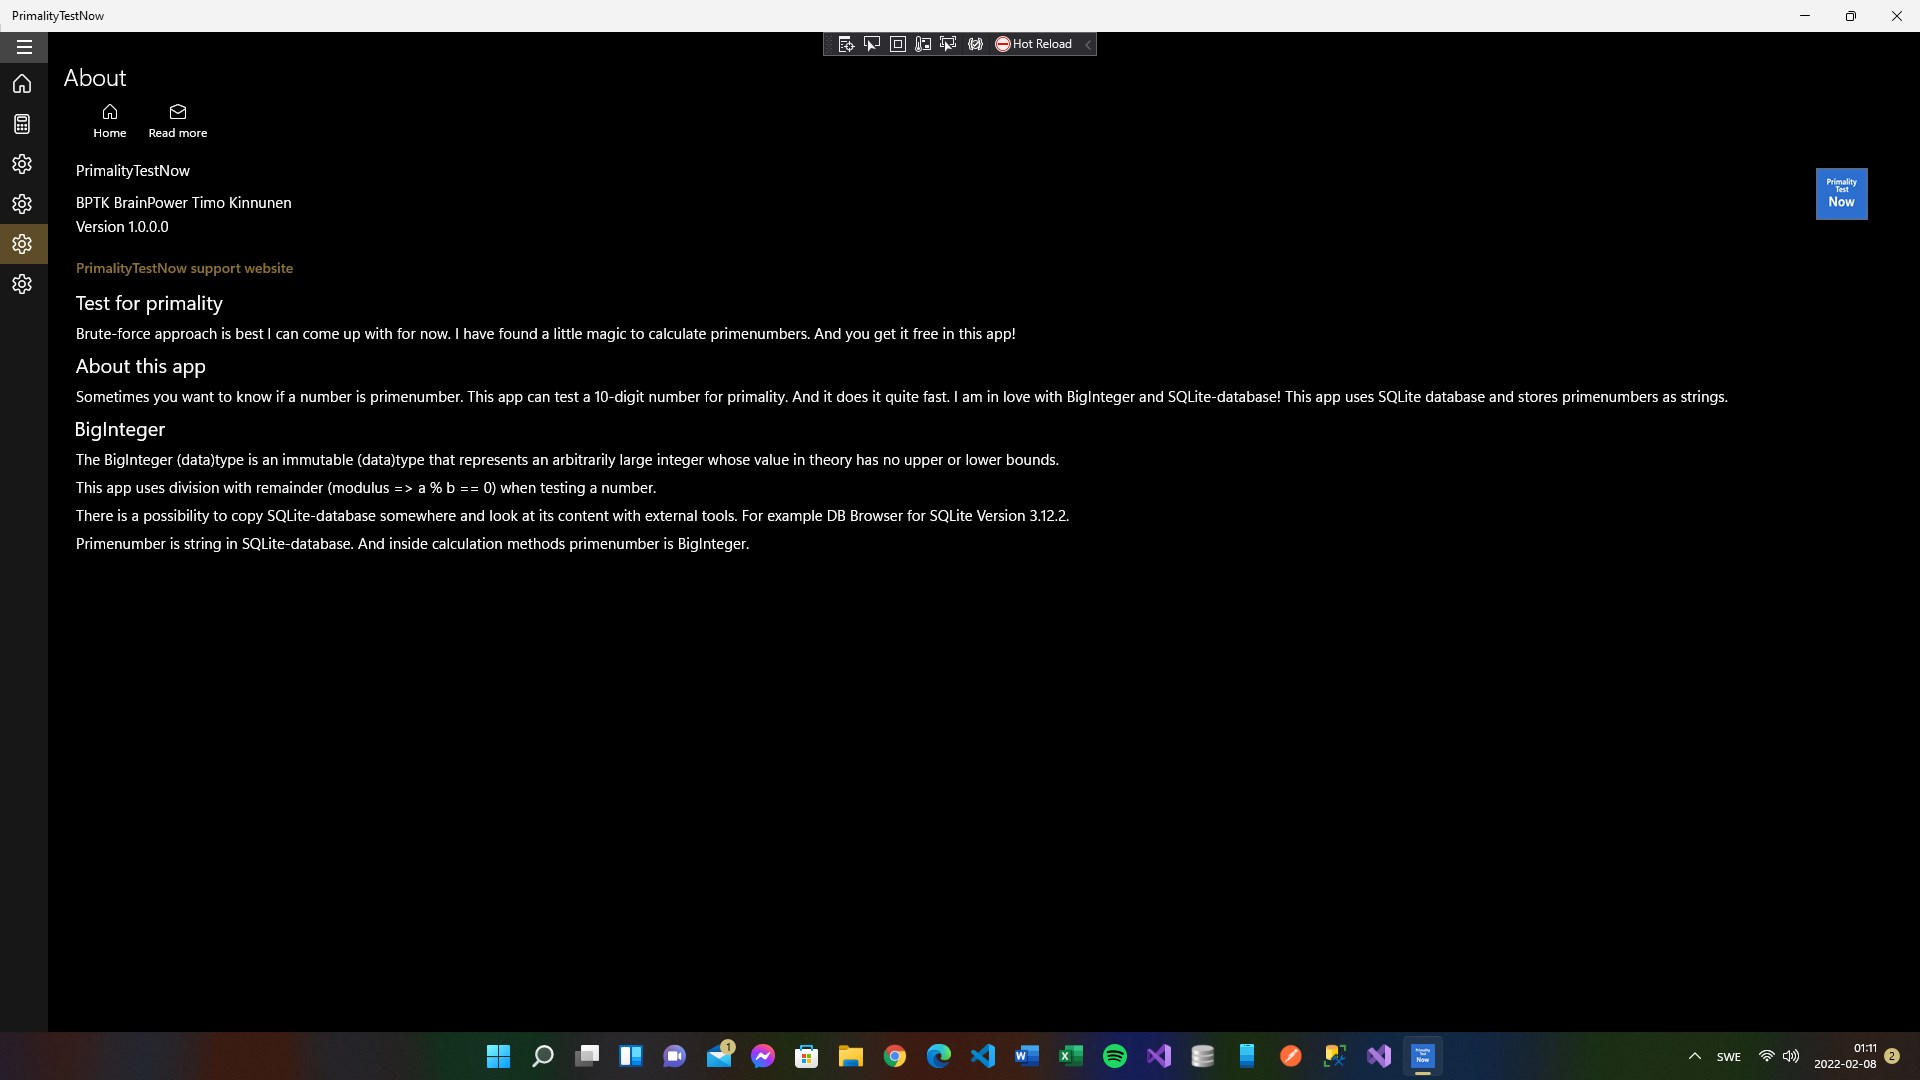
Task: Open the hamburger navigation menu
Action: click(x=24, y=47)
